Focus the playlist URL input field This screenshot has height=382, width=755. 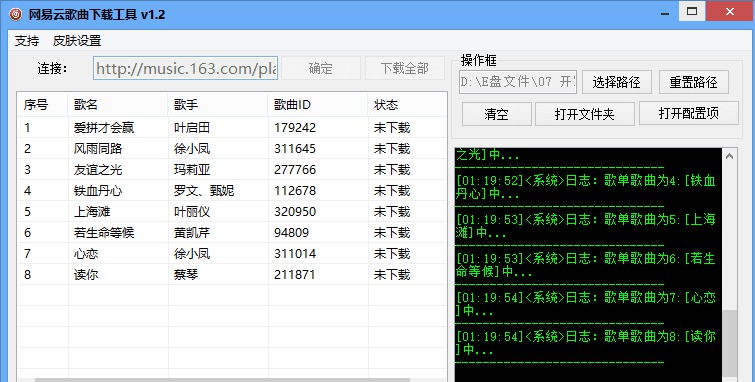tap(185, 68)
